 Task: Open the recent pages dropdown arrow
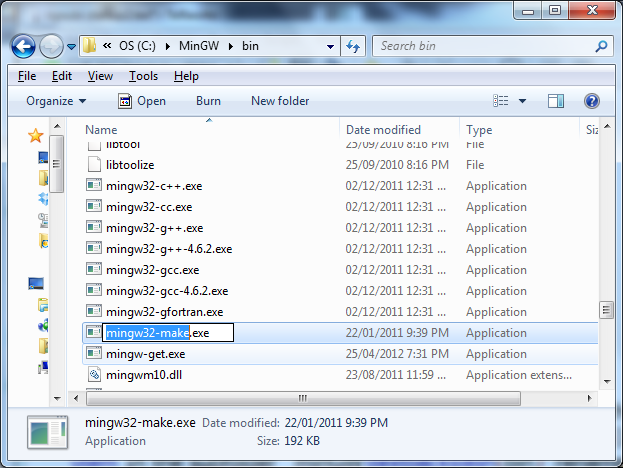point(72,47)
